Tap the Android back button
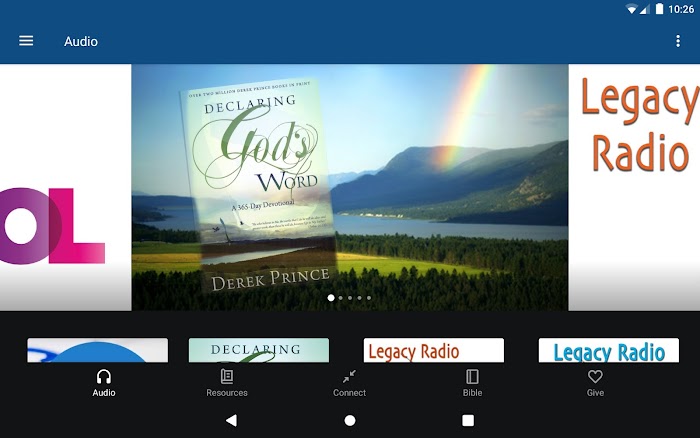Viewport: 700px width, 438px height. 231,420
